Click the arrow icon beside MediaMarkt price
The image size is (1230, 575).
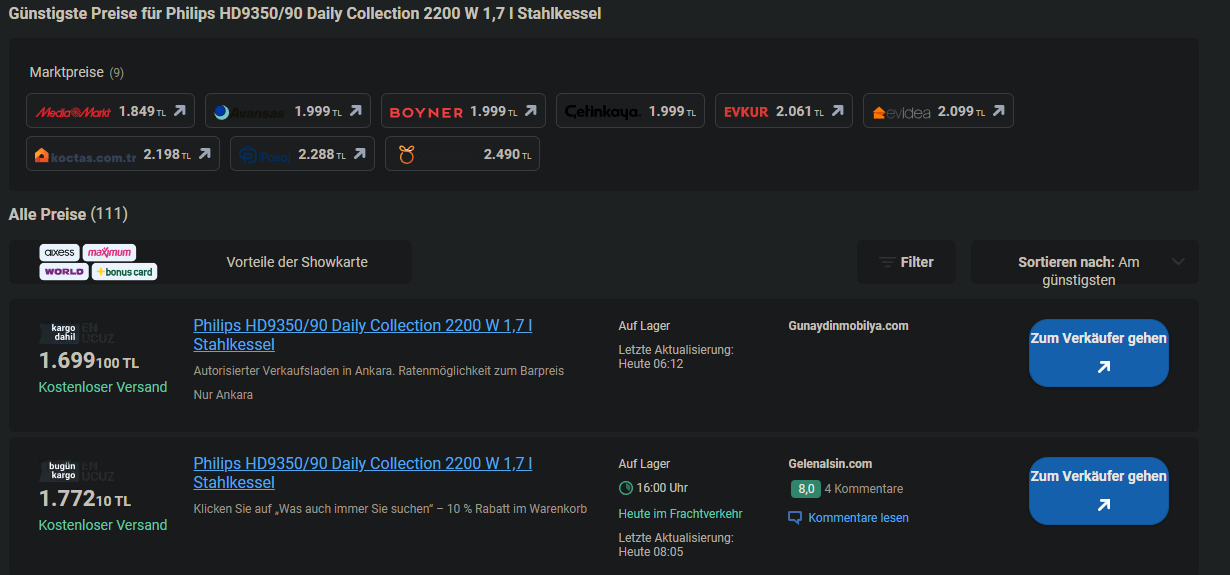pyautogui.click(x=180, y=111)
